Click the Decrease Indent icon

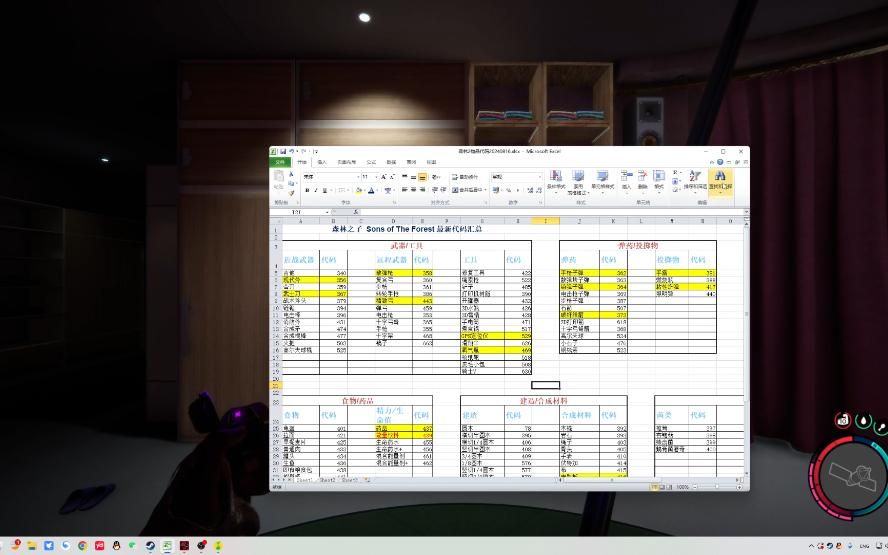click(434, 190)
